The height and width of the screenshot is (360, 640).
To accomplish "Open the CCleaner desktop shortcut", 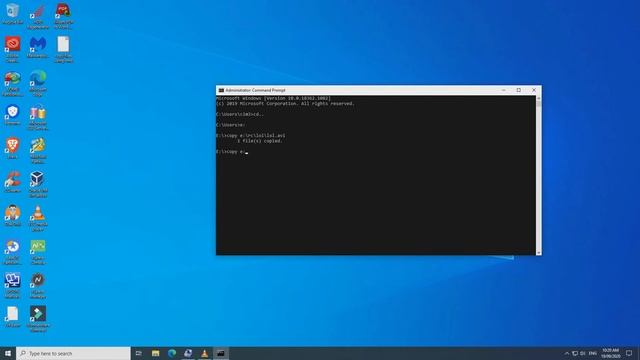I will 12,182.
